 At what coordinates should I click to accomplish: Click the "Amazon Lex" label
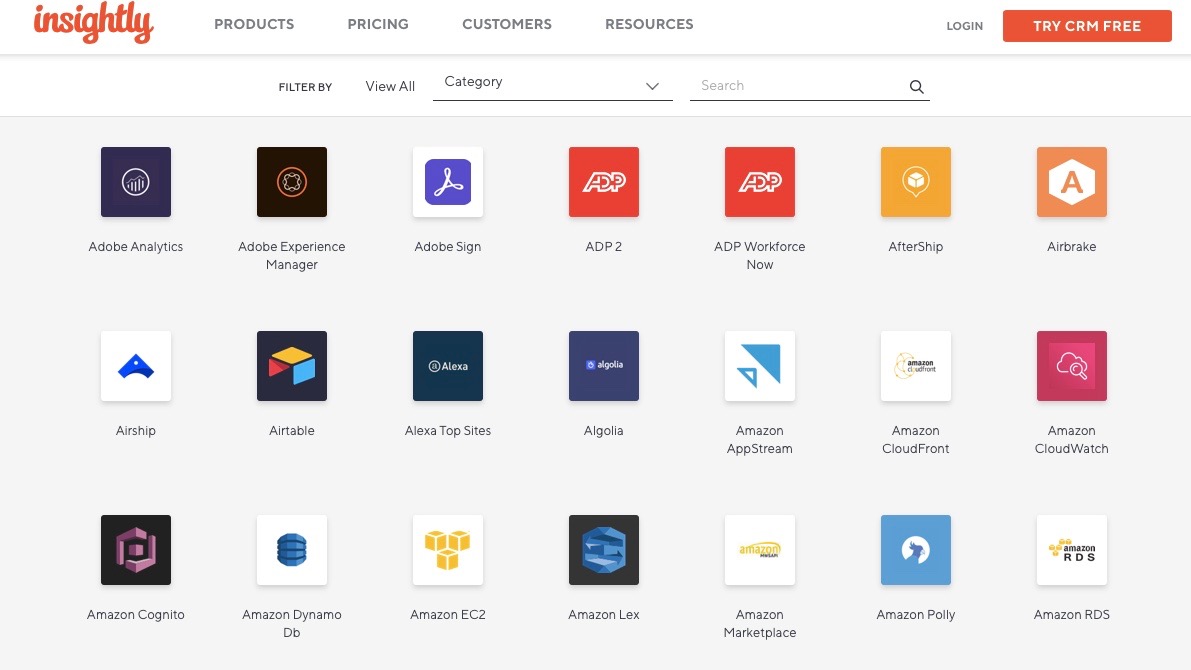tap(604, 615)
